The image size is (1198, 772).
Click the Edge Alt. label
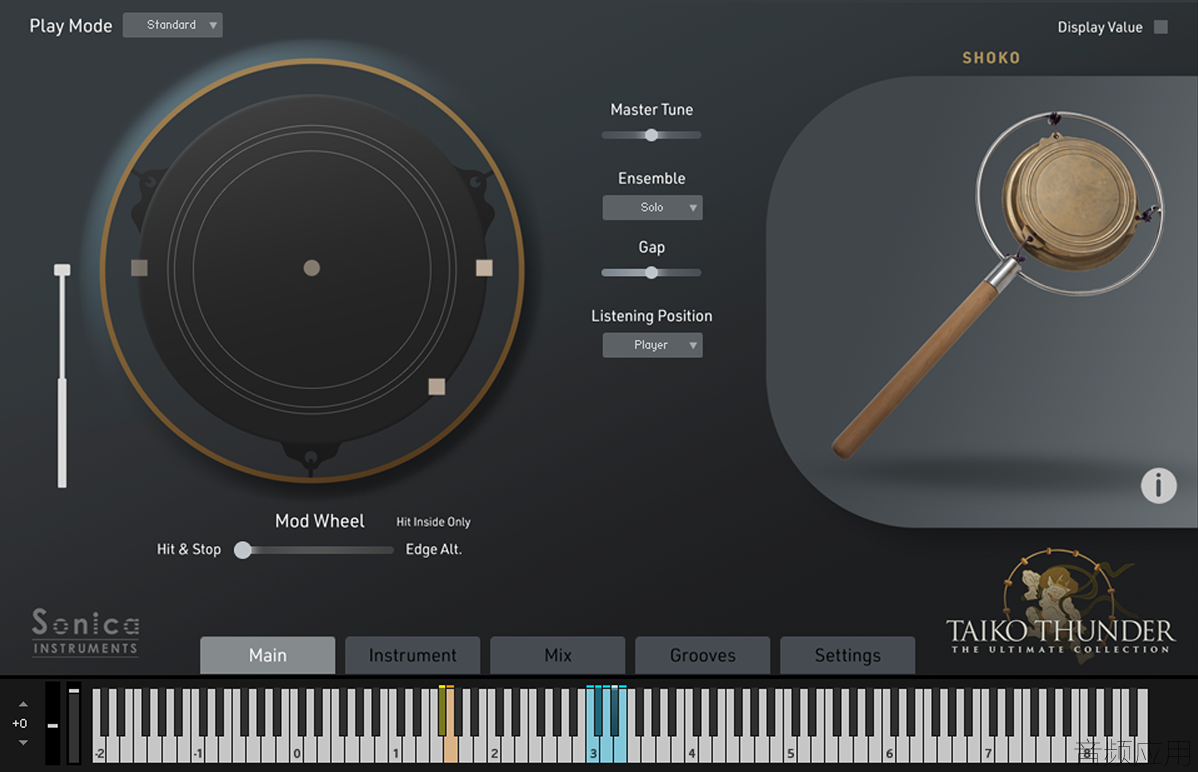pyautogui.click(x=433, y=549)
